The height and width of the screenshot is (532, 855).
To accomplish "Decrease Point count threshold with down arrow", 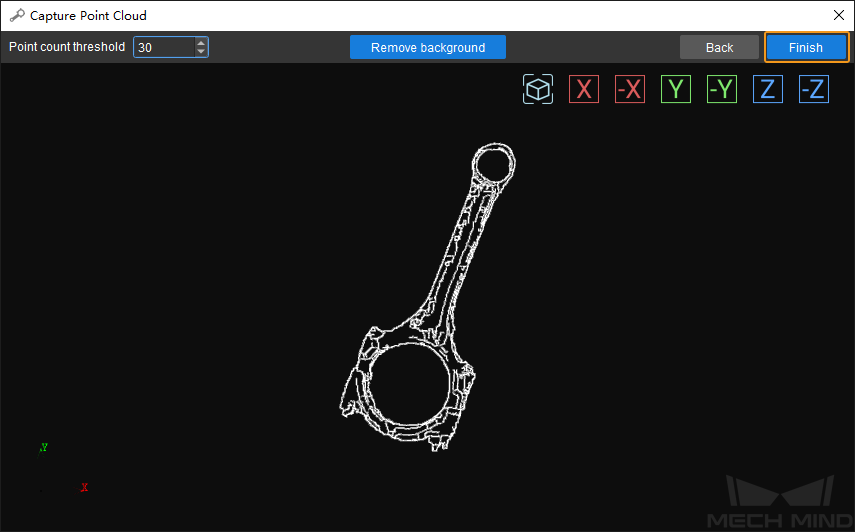I will [x=201, y=52].
